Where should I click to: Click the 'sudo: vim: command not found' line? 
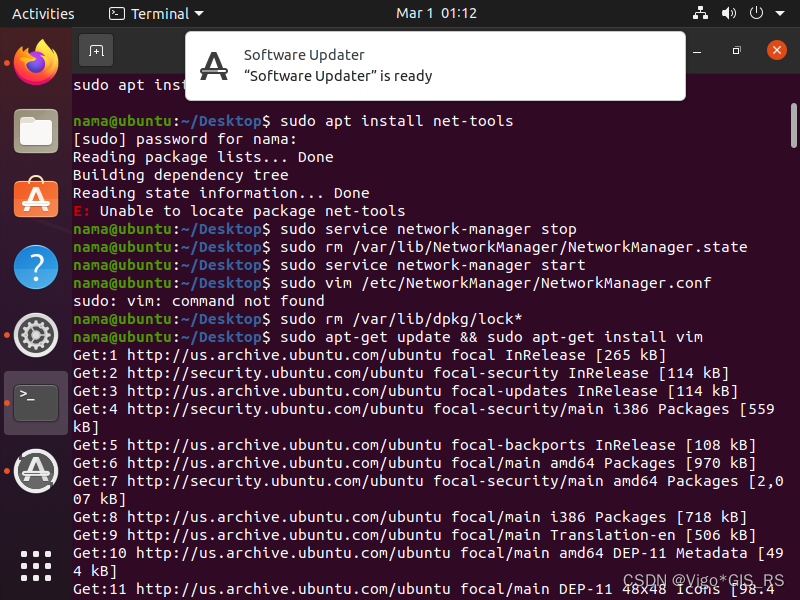(x=198, y=301)
